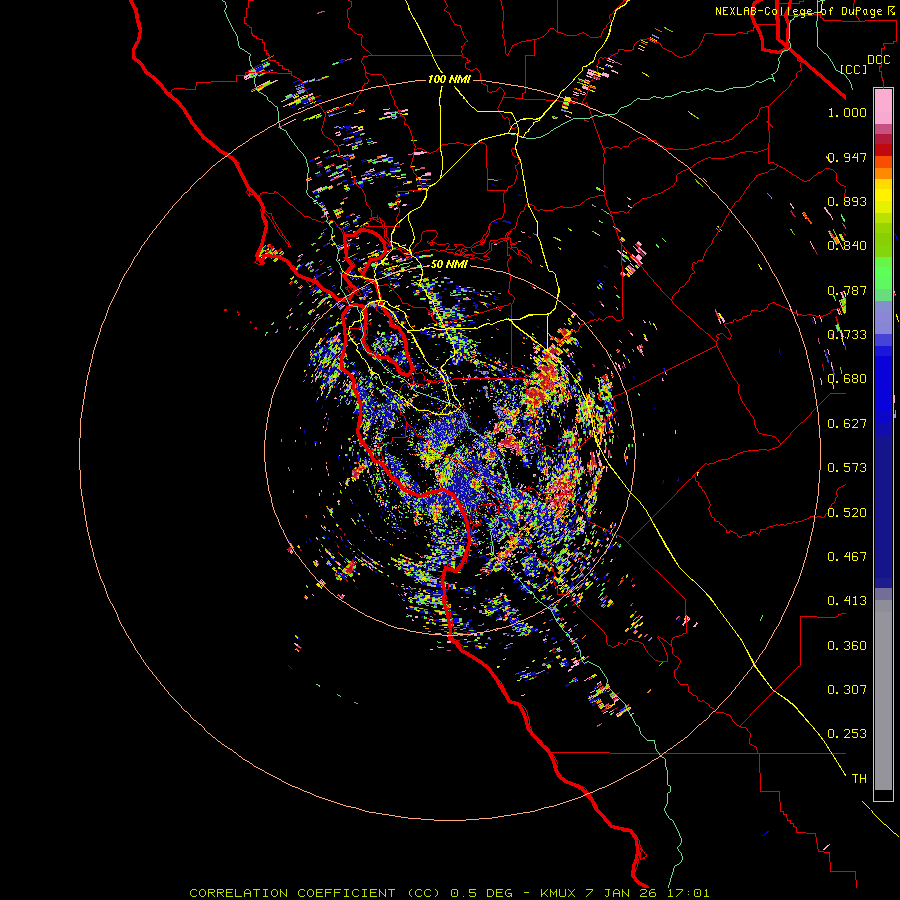900x900 pixels.
Task: Click the 50 NMI range ring label
Action: (449, 264)
